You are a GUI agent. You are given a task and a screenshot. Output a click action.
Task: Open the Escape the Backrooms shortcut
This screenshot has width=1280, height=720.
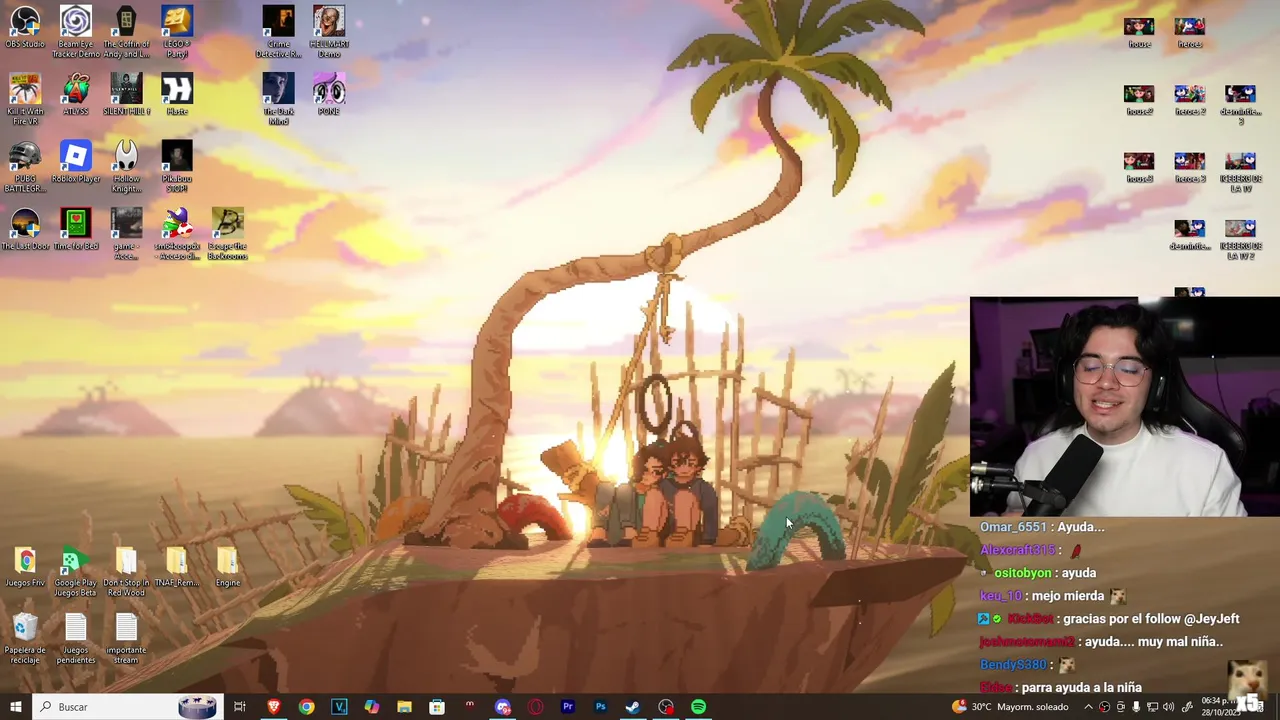[x=227, y=234]
